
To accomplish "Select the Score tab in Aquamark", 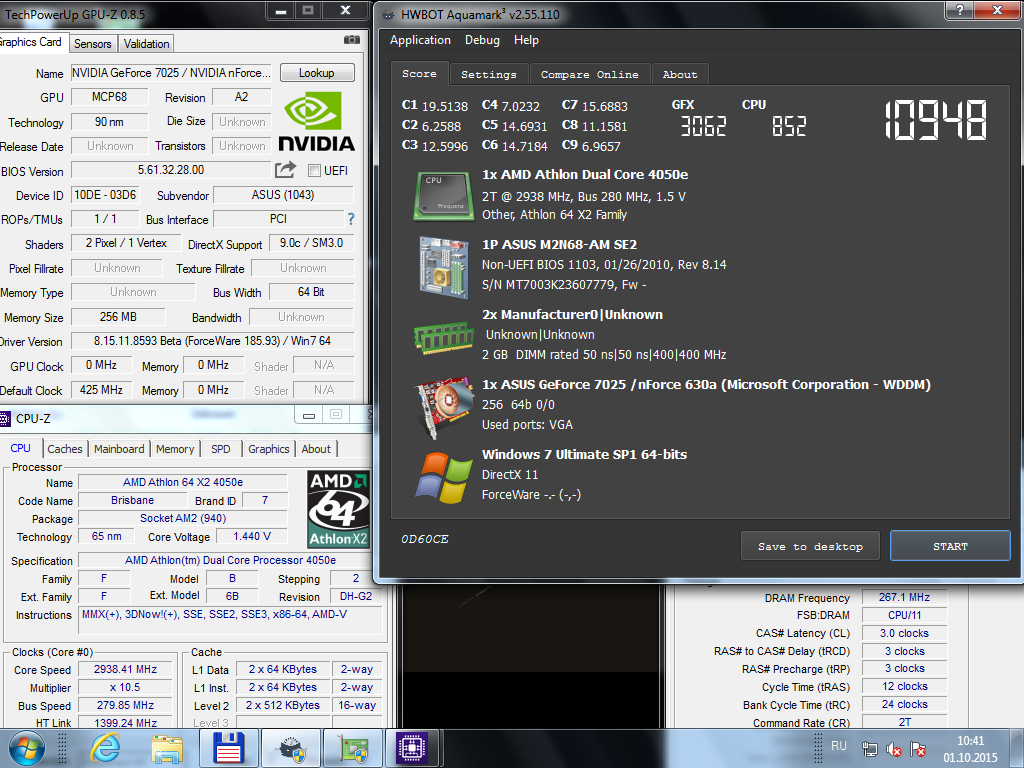I will pyautogui.click(x=419, y=74).
